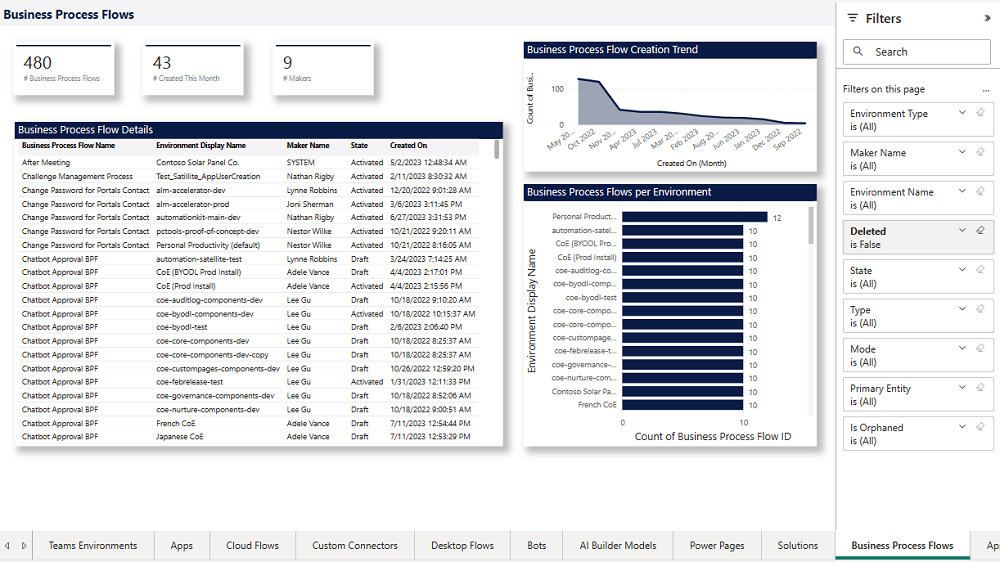Click in the Filters Search input field
Screen dimensions: 1000x562
tap(916, 52)
